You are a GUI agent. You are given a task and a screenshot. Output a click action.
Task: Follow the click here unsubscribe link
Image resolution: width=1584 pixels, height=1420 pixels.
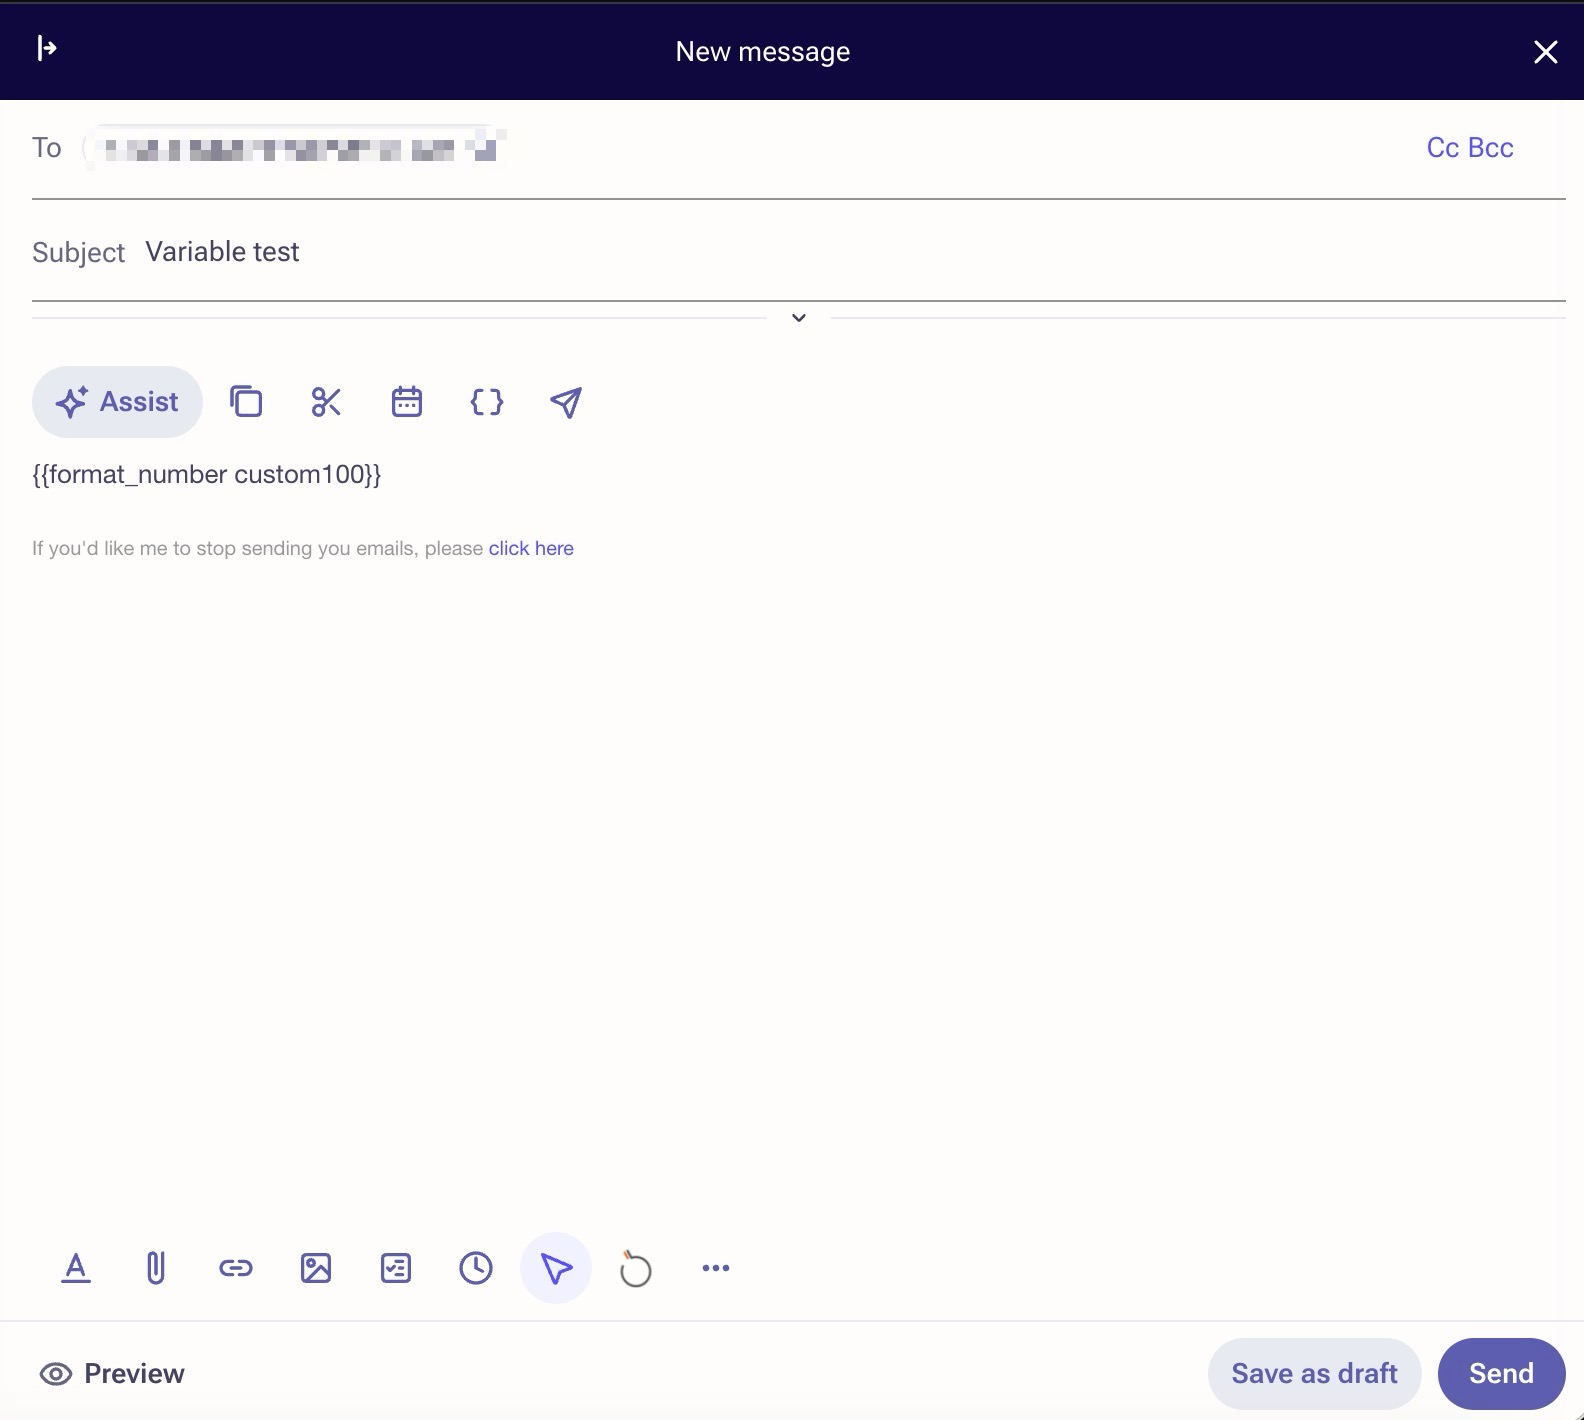531,548
